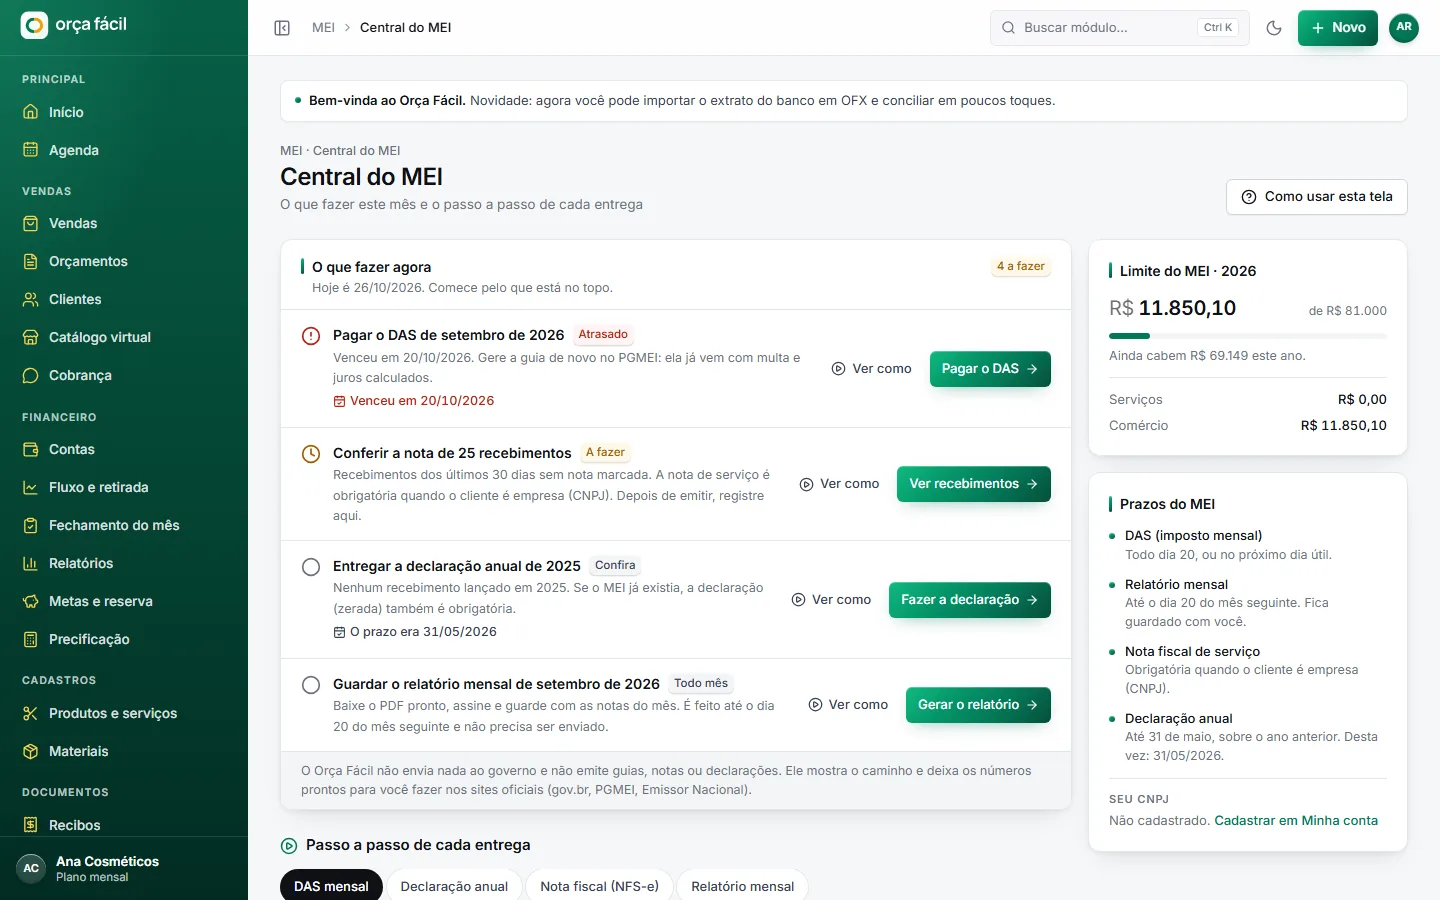
Task: Click Ver como for relatório mensal
Action: pyautogui.click(x=849, y=705)
